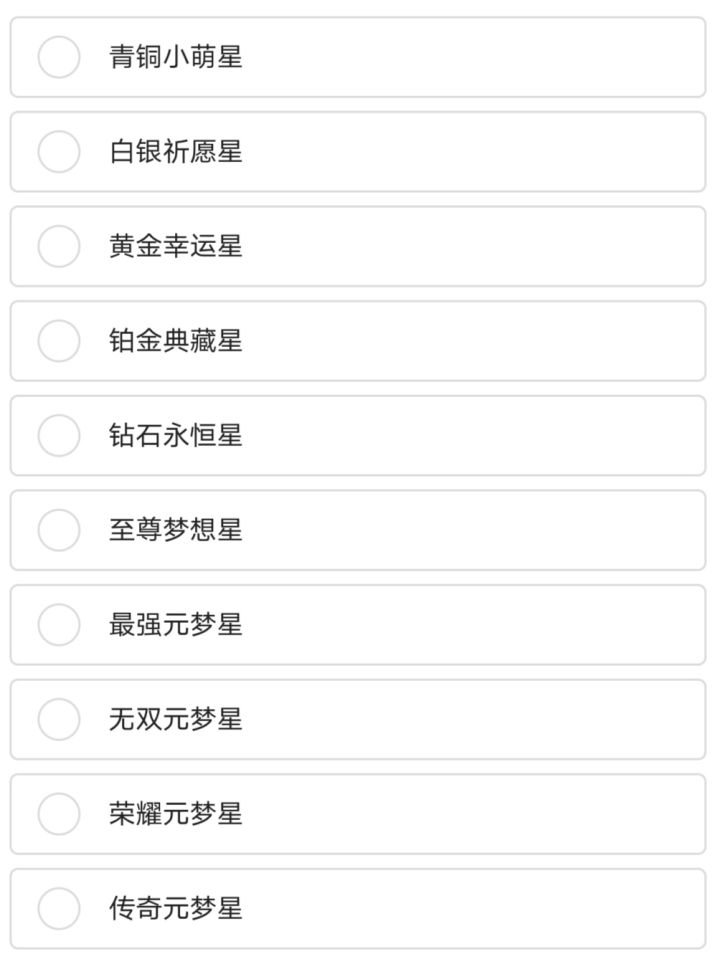Image resolution: width=720 pixels, height=972 pixels.
Task: Select the 白银祈愿星 radio button
Action: [x=59, y=151]
